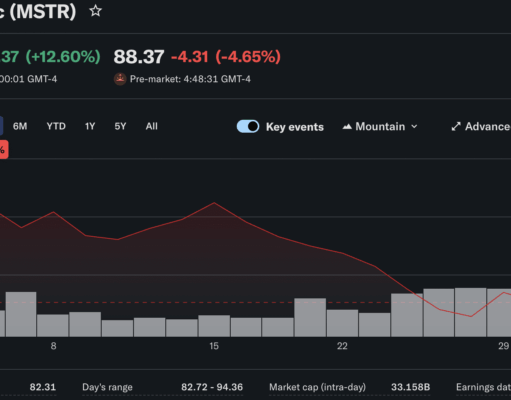Click the 15 date axis label

[x=214, y=346]
